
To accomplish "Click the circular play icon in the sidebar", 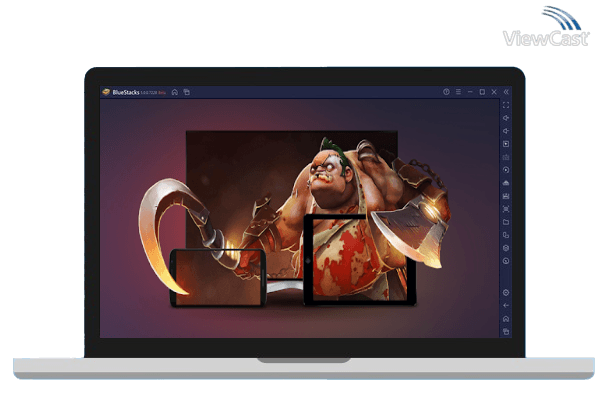I will 506,170.
